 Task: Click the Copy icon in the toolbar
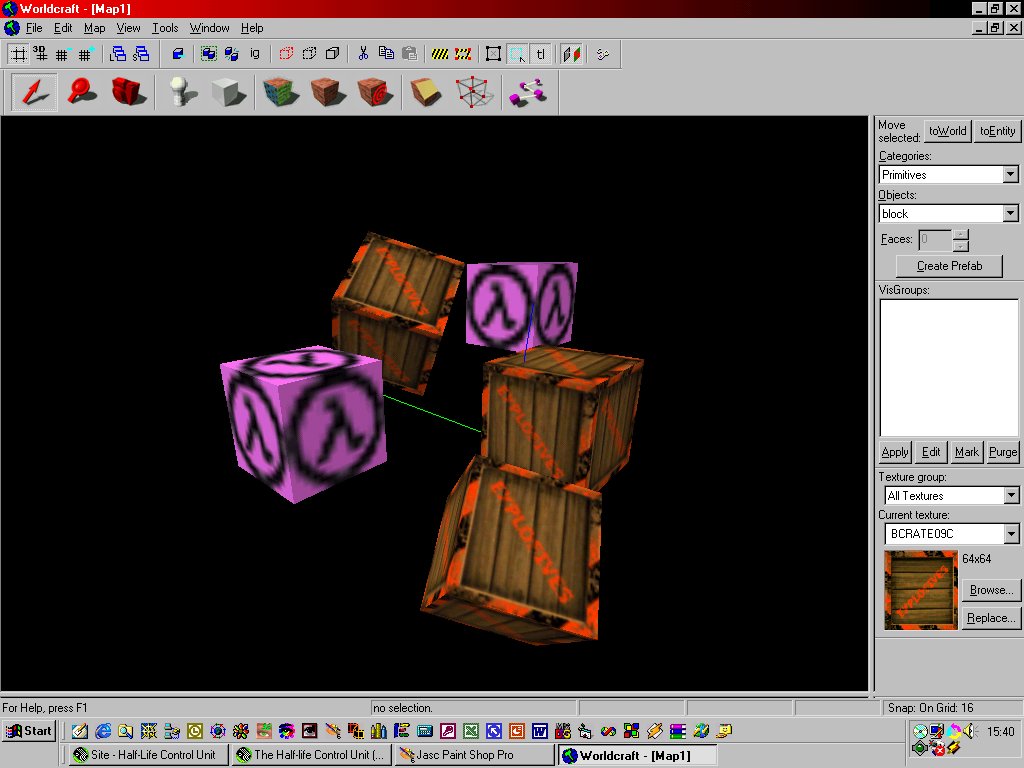[387, 54]
